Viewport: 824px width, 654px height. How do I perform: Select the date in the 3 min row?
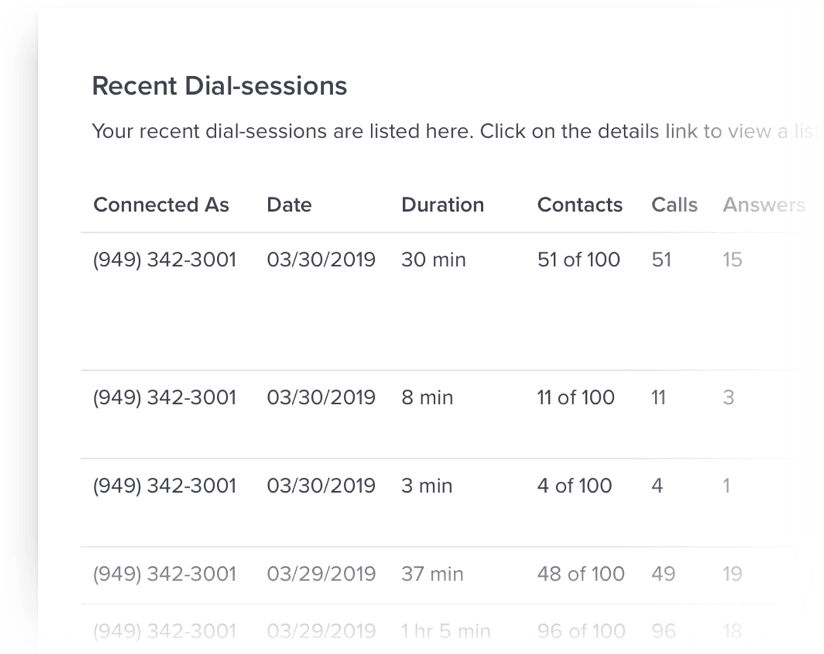tap(321, 486)
